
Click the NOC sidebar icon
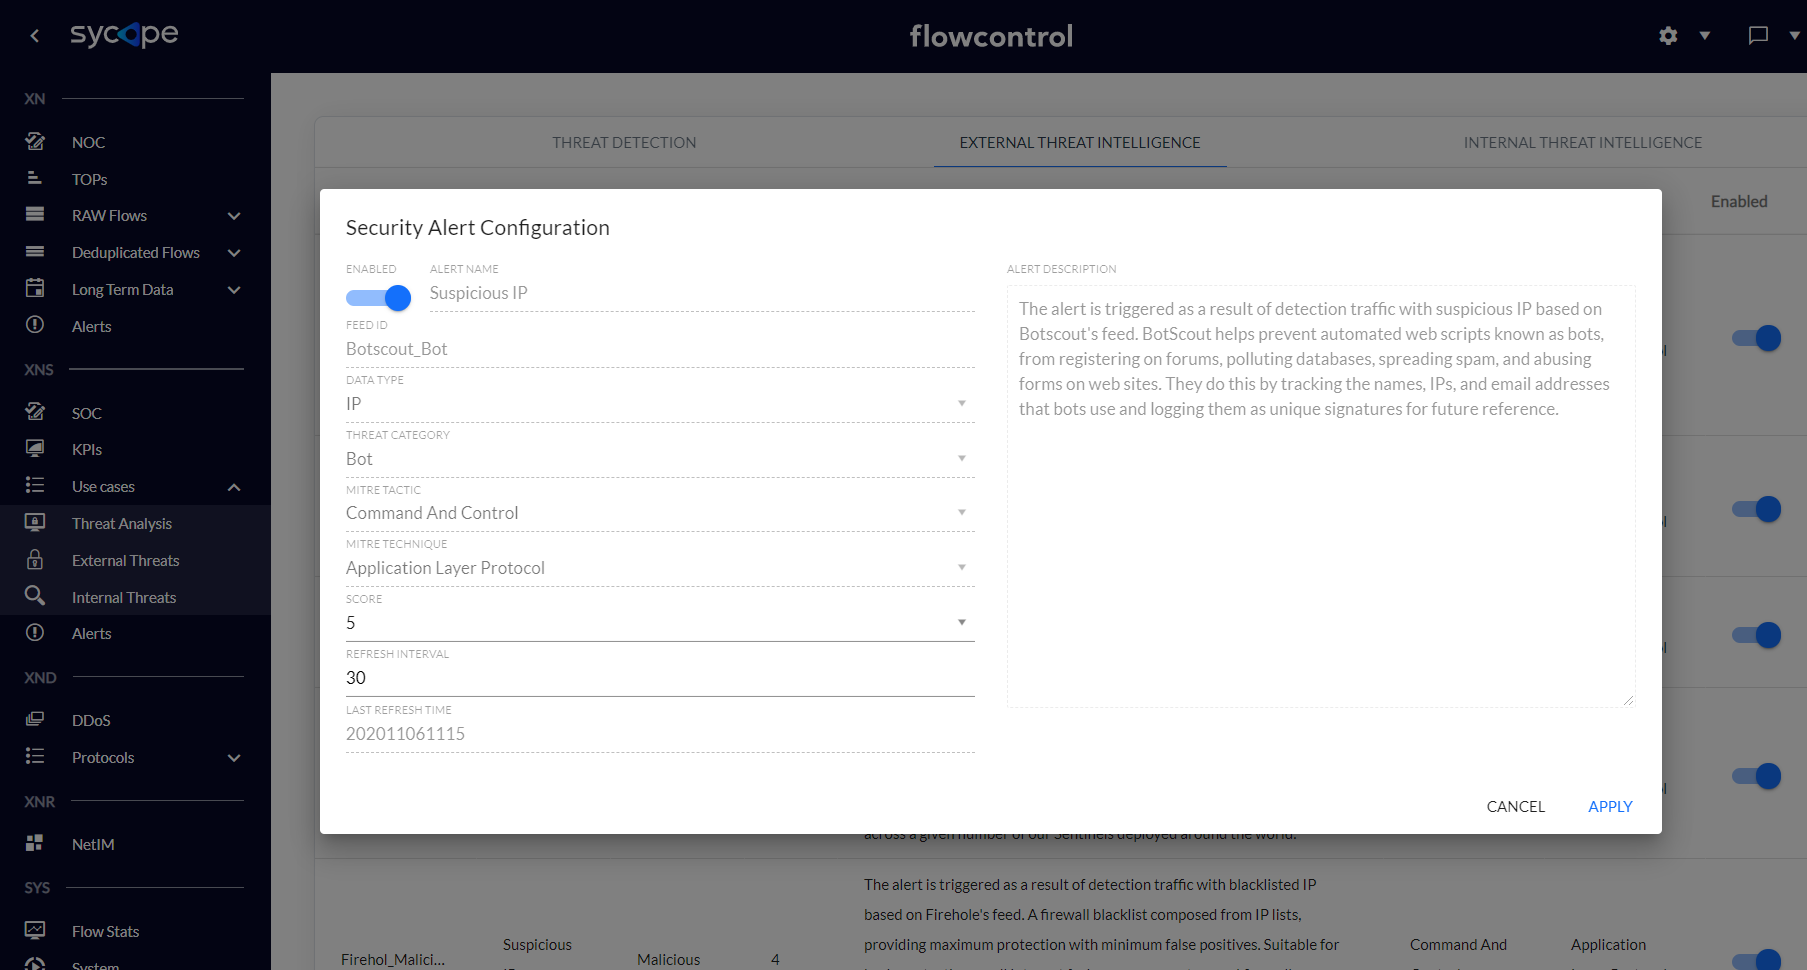[x=35, y=142]
